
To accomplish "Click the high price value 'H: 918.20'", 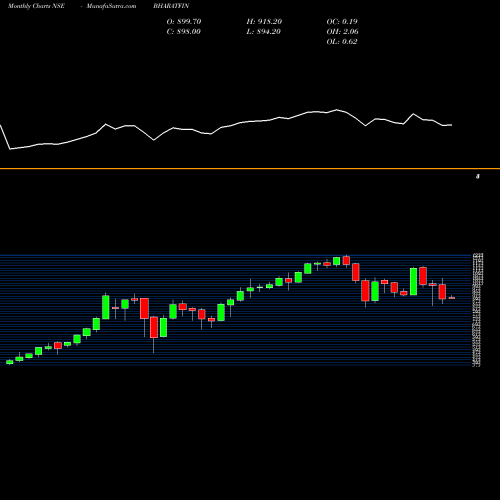I will 264,22.
